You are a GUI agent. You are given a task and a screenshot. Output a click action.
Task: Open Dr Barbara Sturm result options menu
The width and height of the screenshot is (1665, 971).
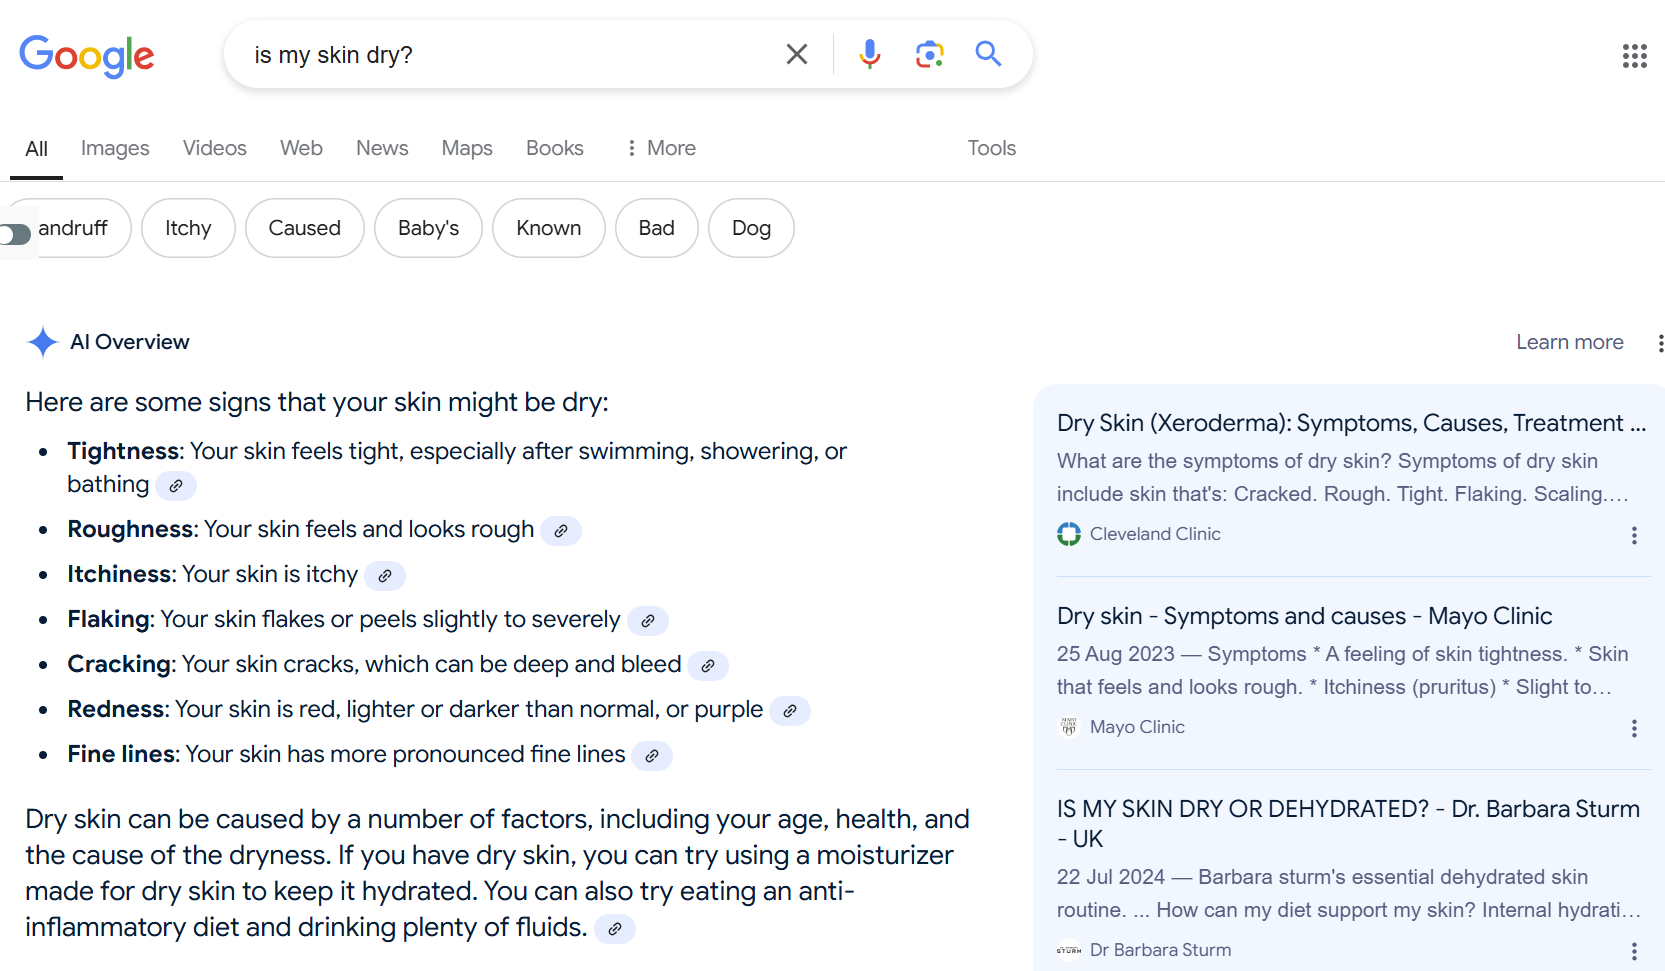click(1634, 951)
